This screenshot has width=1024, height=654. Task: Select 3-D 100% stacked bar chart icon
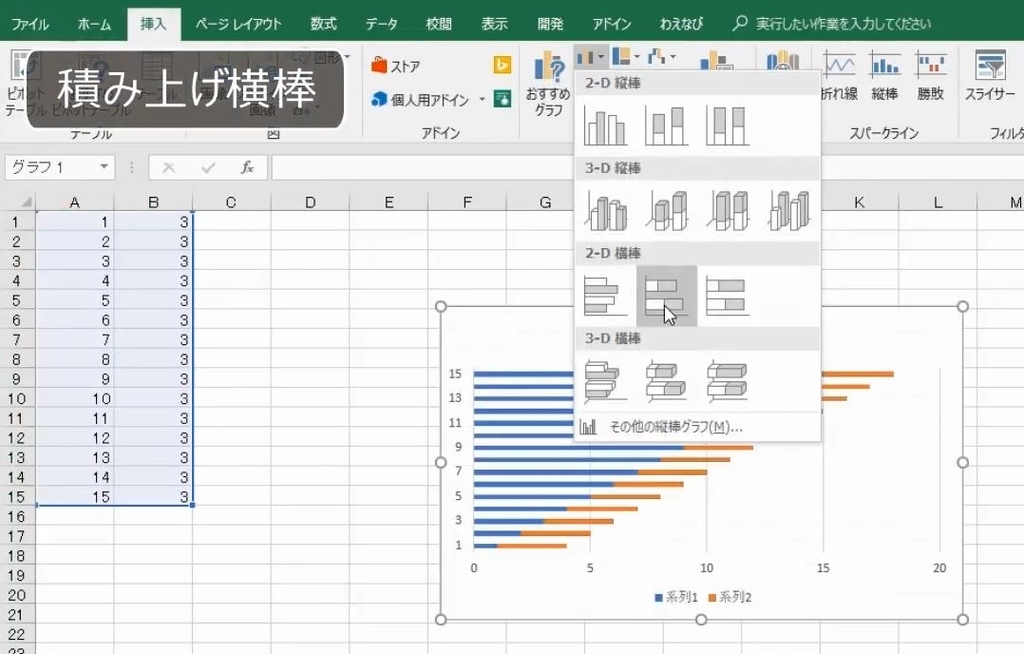coord(727,380)
